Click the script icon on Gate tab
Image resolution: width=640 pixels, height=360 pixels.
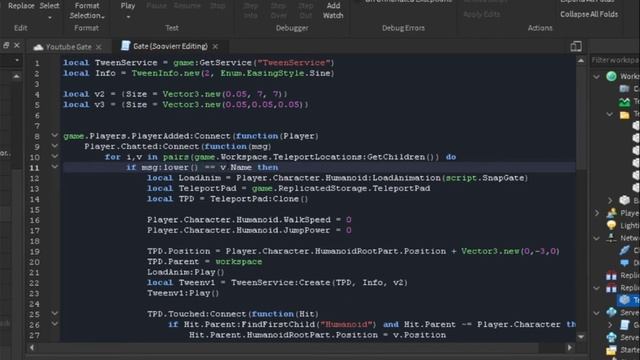[125, 46]
